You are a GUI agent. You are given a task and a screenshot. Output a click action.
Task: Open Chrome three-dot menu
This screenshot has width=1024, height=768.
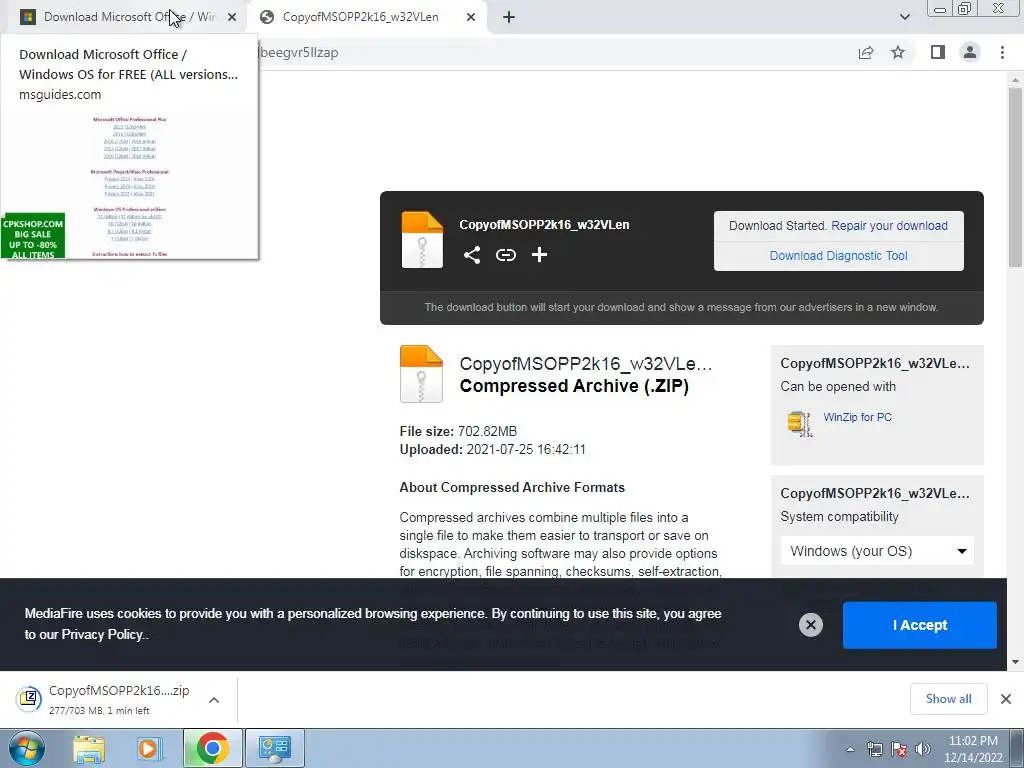tap(1002, 52)
